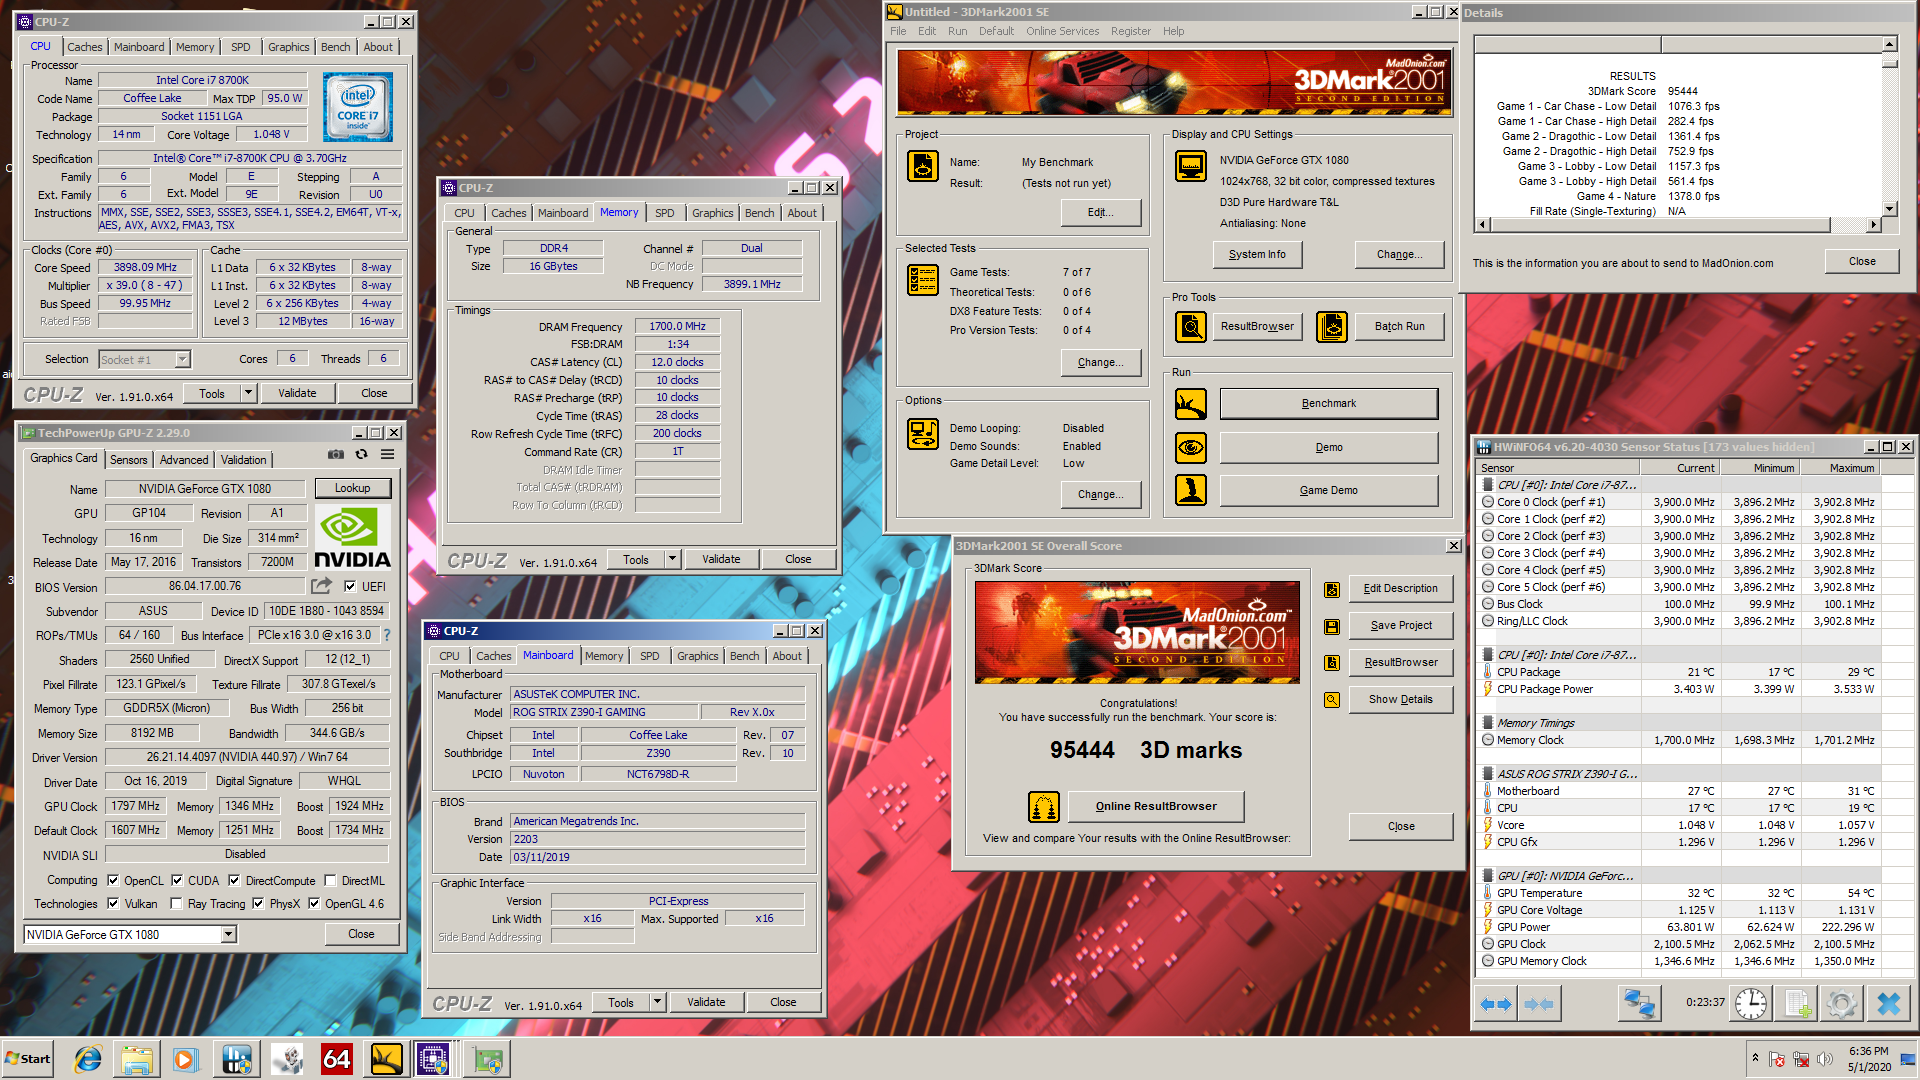The width and height of the screenshot is (1920, 1080).
Task: Open the NVIDIA GeForce GTX 1080 GPU selector dropdown
Action: pyautogui.click(x=228, y=935)
